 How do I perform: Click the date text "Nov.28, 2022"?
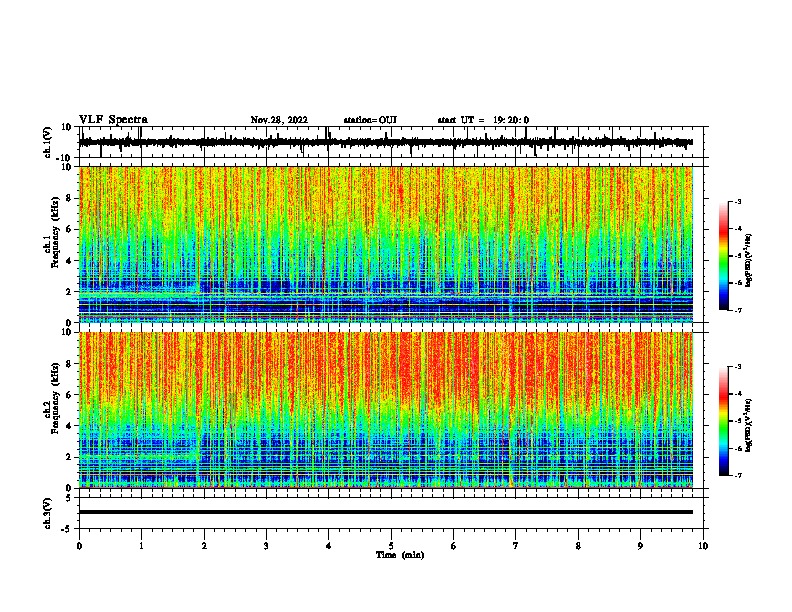tap(279, 120)
